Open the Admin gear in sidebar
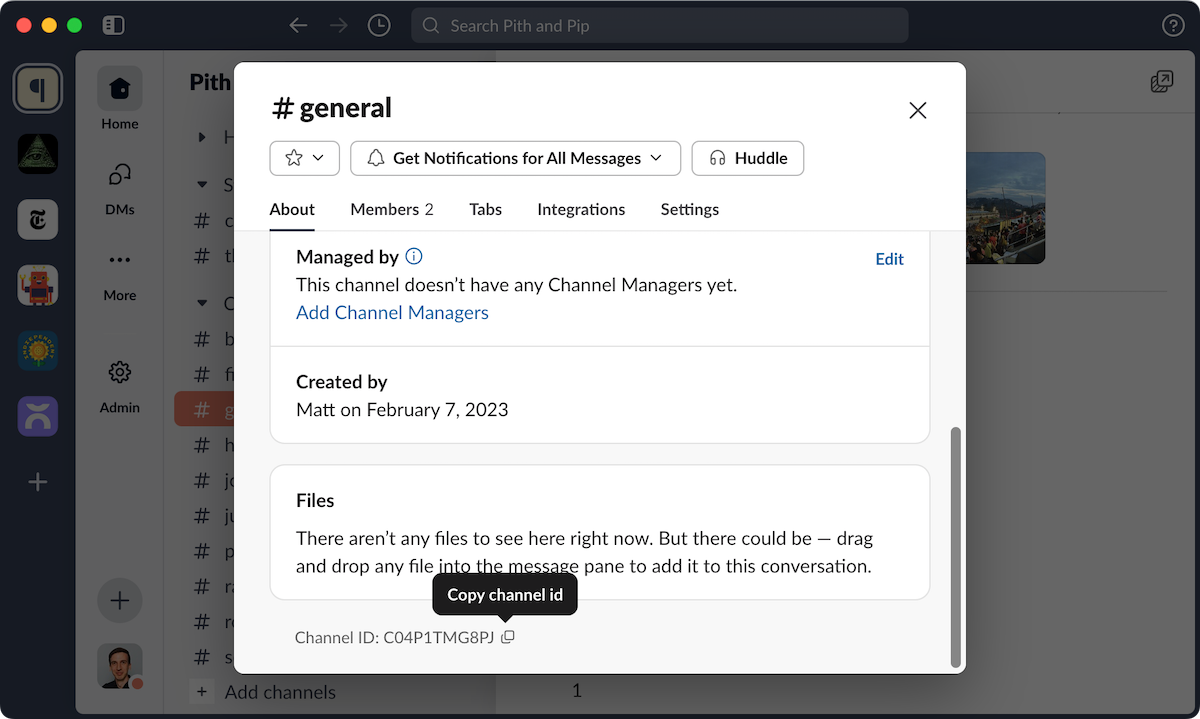Image resolution: width=1200 pixels, height=719 pixels. tap(119, 384)
